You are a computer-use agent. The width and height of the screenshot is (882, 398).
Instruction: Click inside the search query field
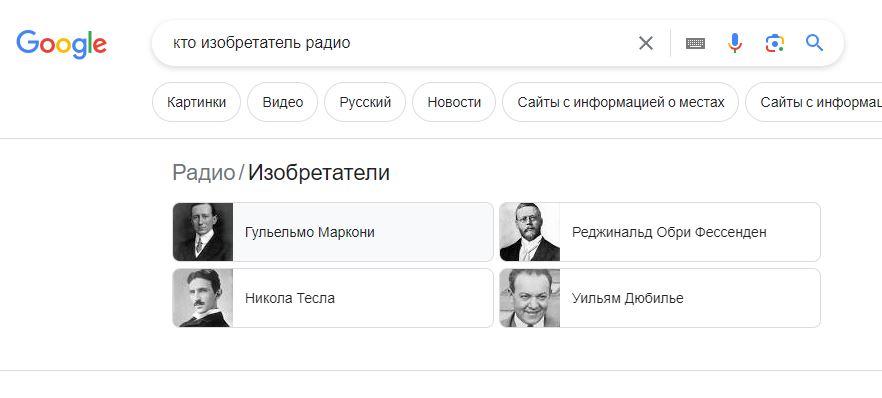pyautogui.click(x=394, y=43)
